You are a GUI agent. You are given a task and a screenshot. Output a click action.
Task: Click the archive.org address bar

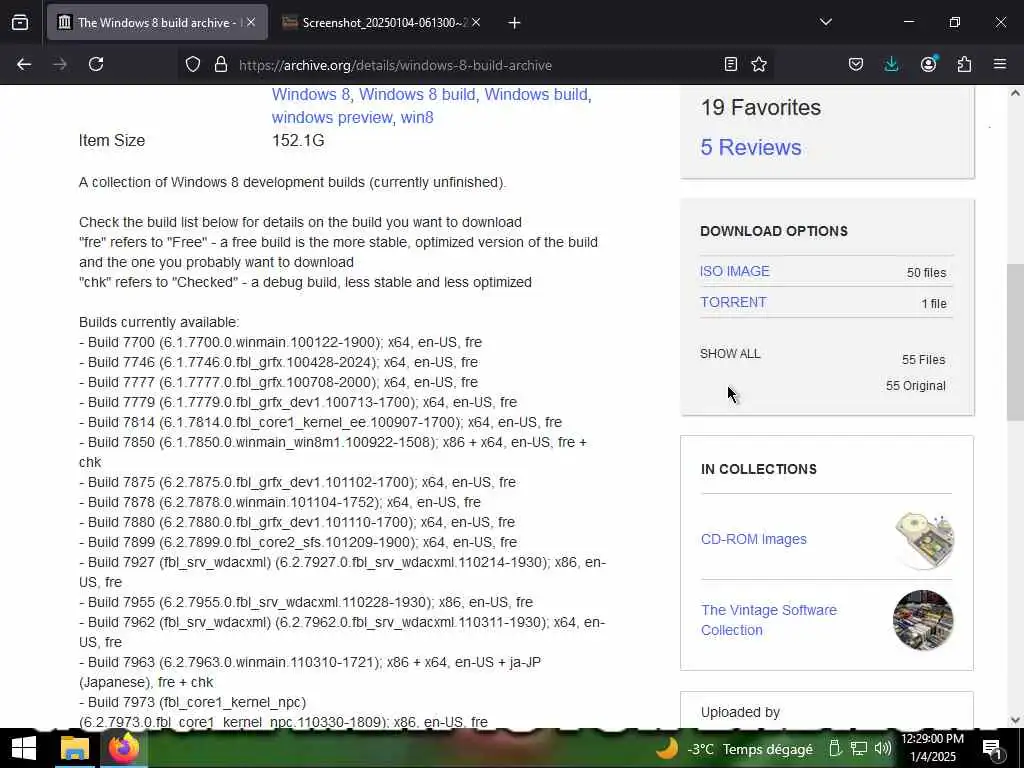[x=395, y=65]
